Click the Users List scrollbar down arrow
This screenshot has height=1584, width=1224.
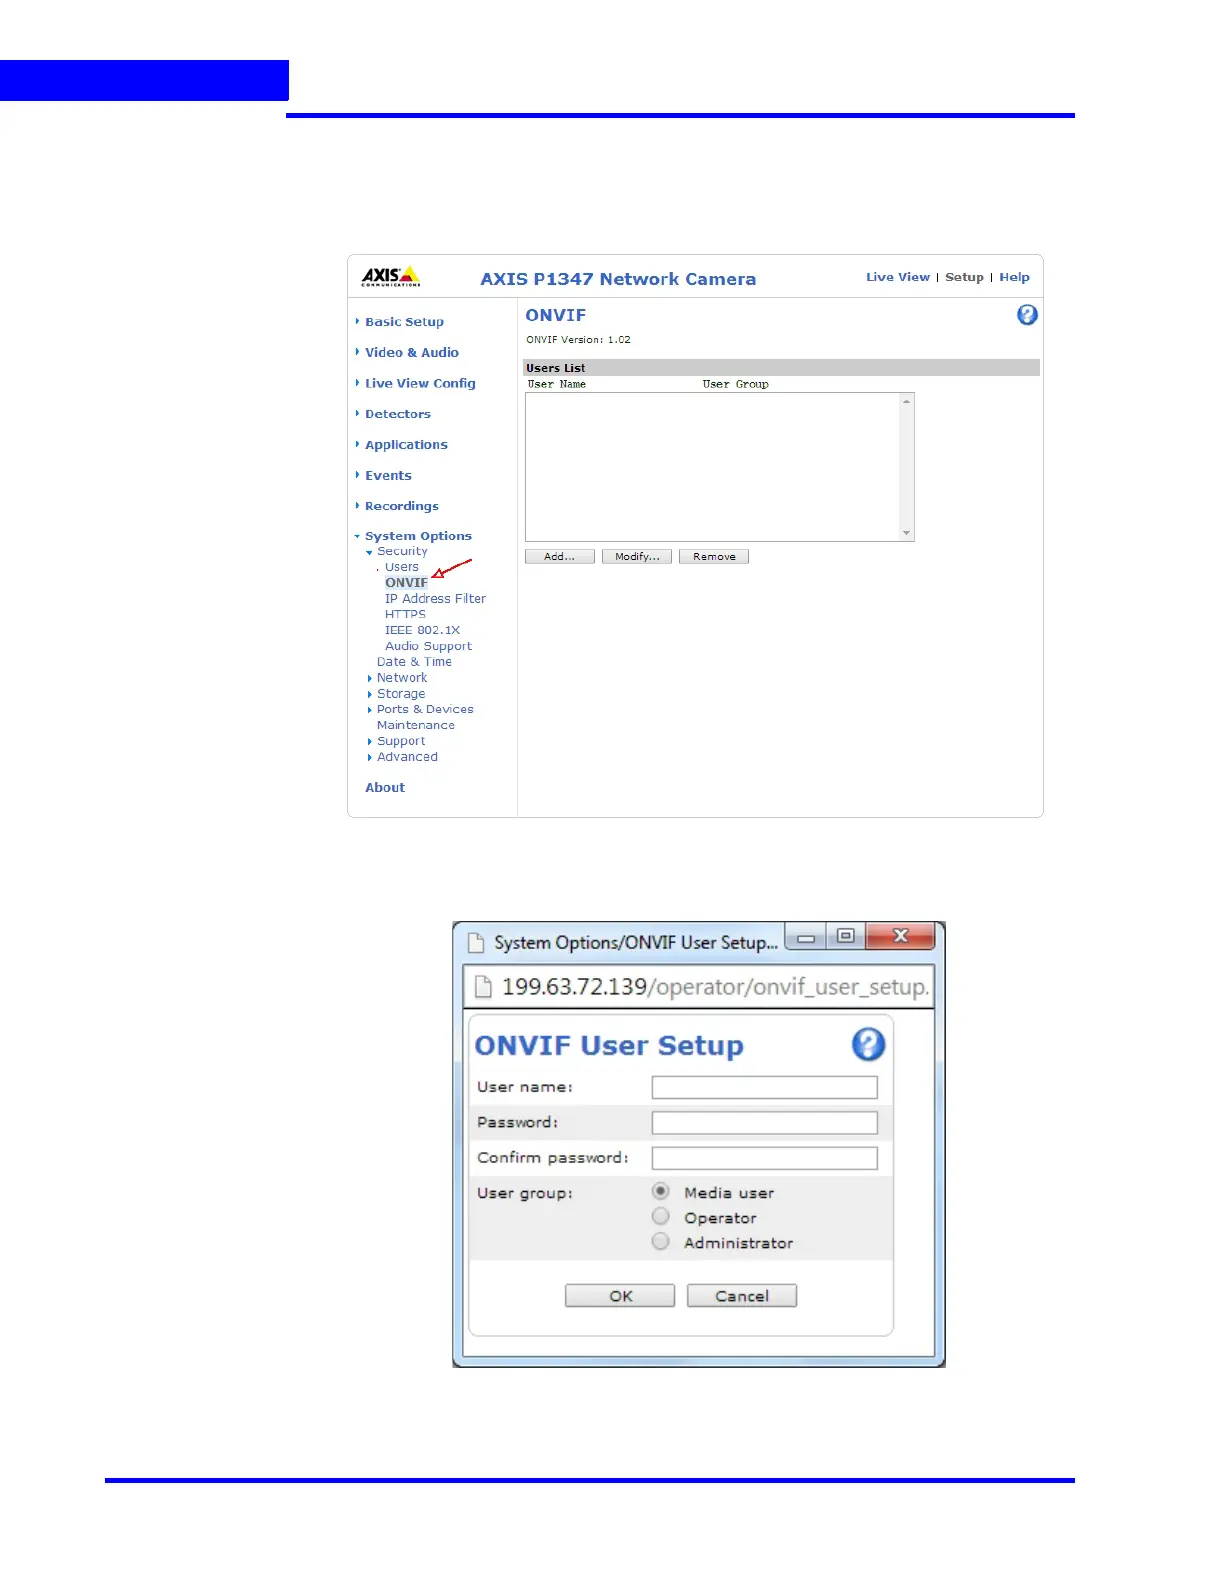click(907, 533)
